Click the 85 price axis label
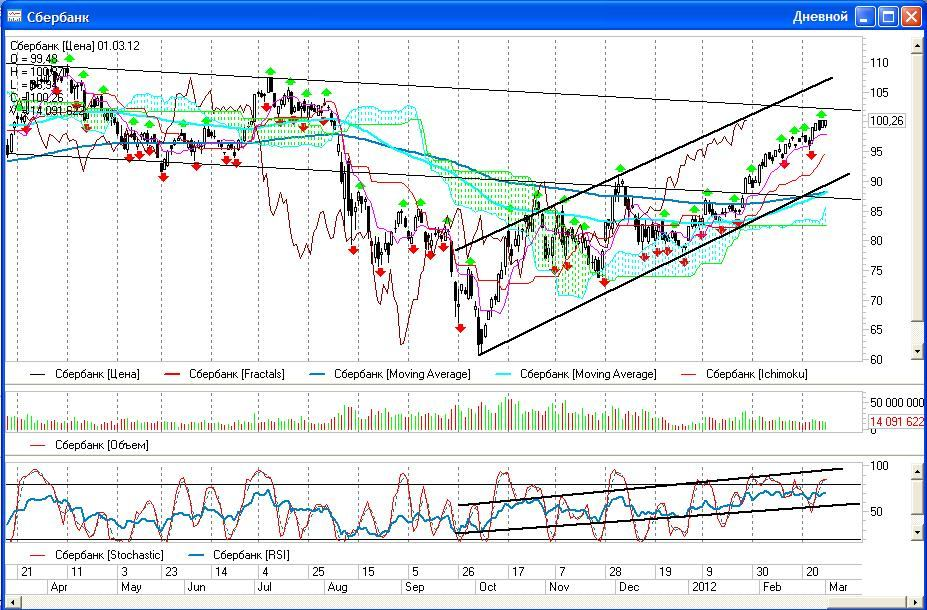927x610 pixels. [x=876, y=211]
